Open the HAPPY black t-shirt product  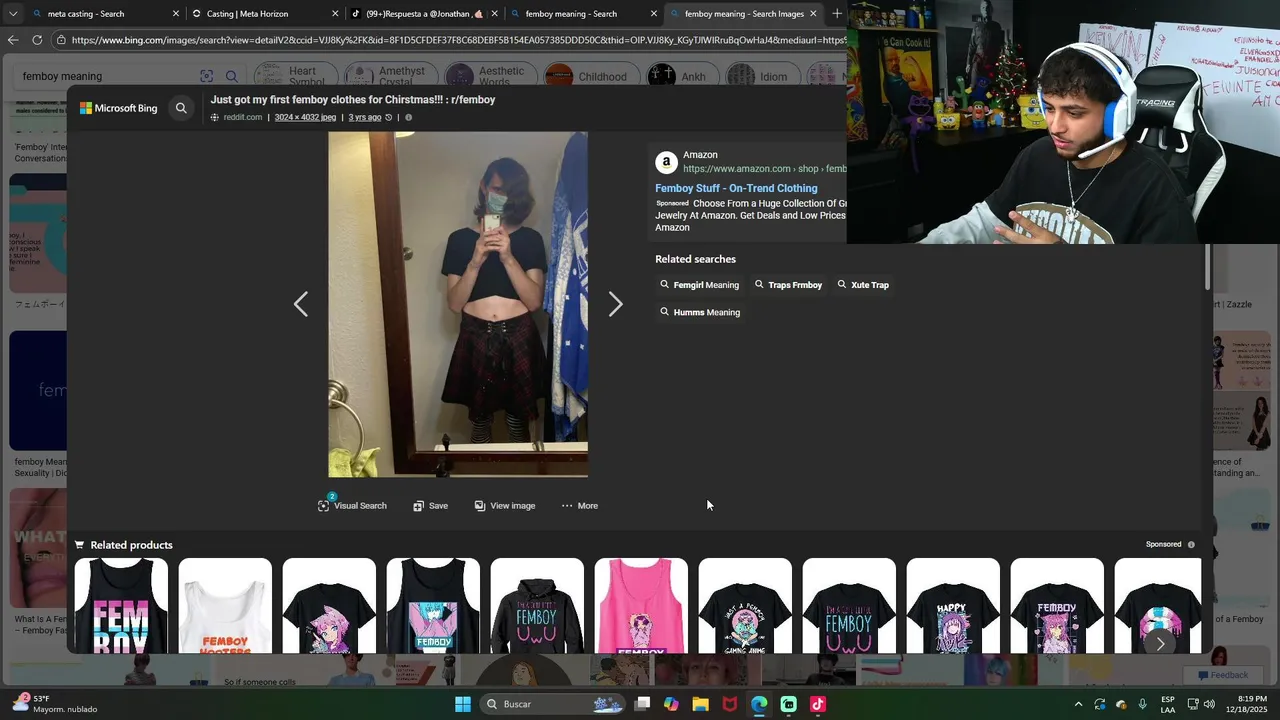click(953, 606)
